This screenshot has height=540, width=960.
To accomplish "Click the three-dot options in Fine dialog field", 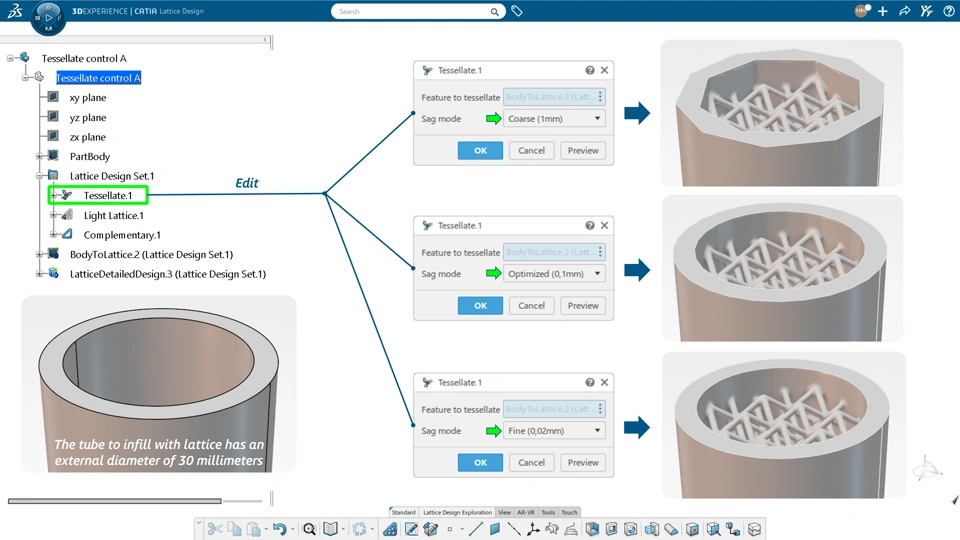I will click(x=600, y=409).
